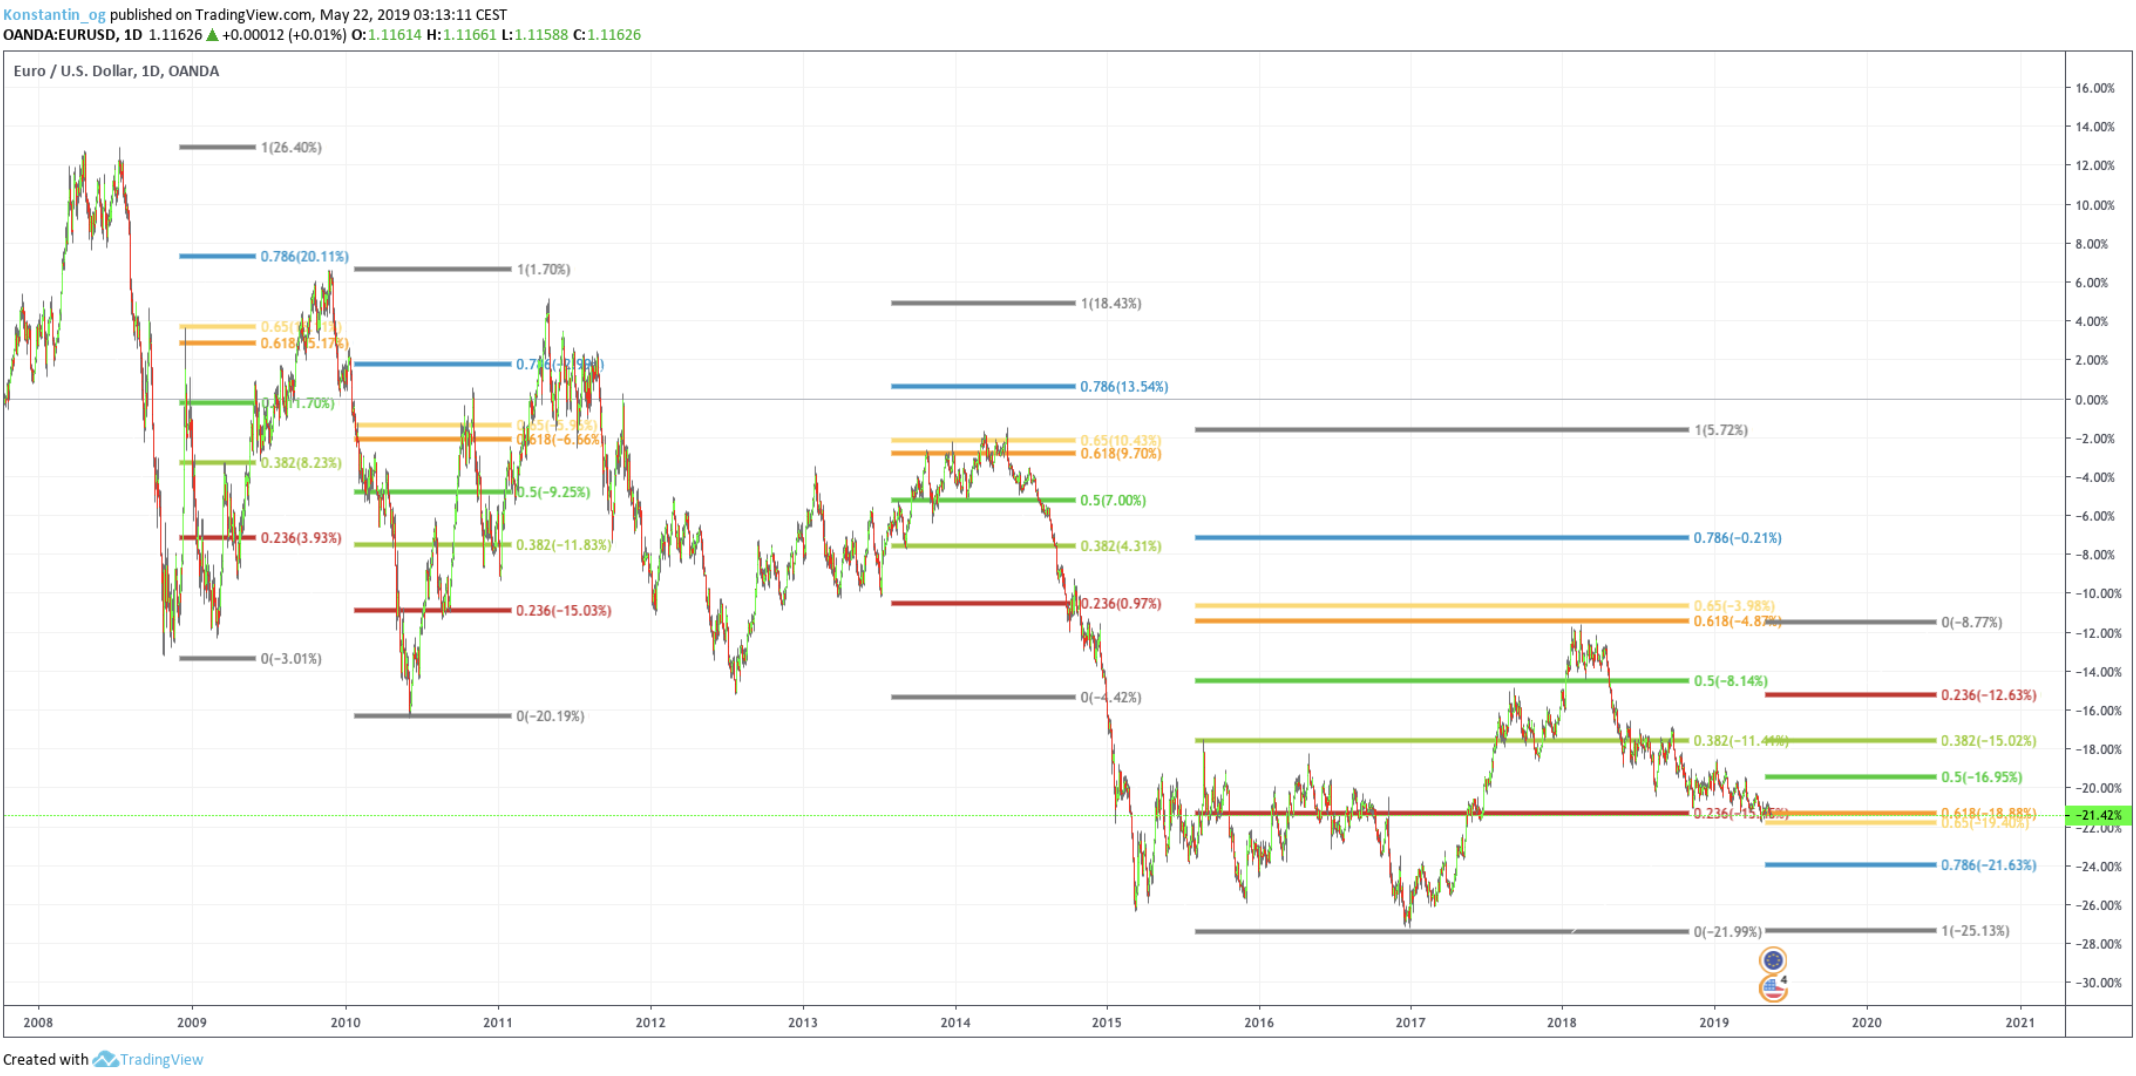Click the Fib label 0.236(3.93%)

[x=301, y=538]
